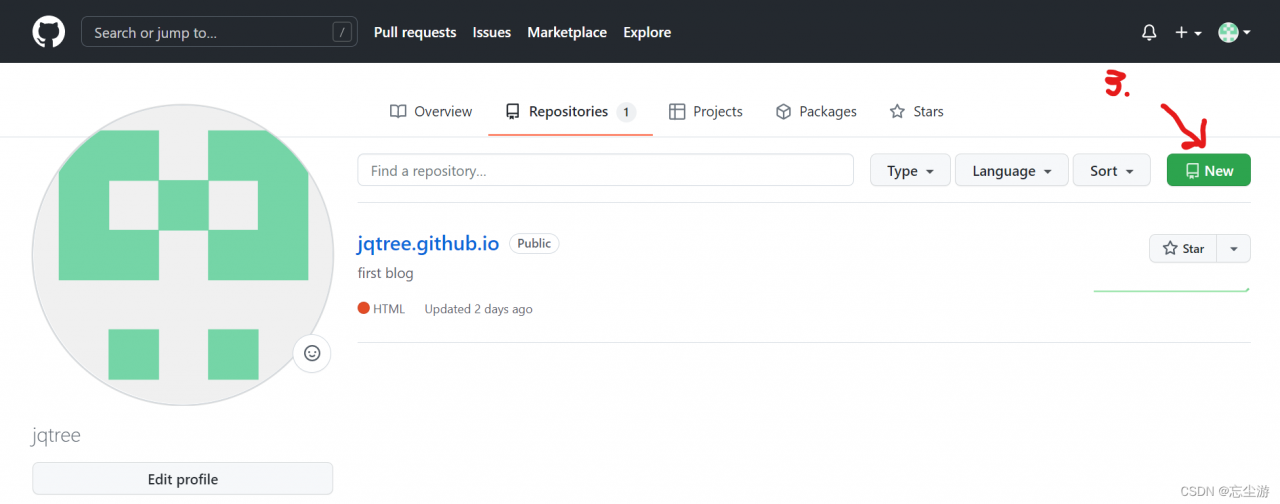Screen dimensions: 1280x504
Task: Switch to the Overview tab
Action: click(431, 112)
